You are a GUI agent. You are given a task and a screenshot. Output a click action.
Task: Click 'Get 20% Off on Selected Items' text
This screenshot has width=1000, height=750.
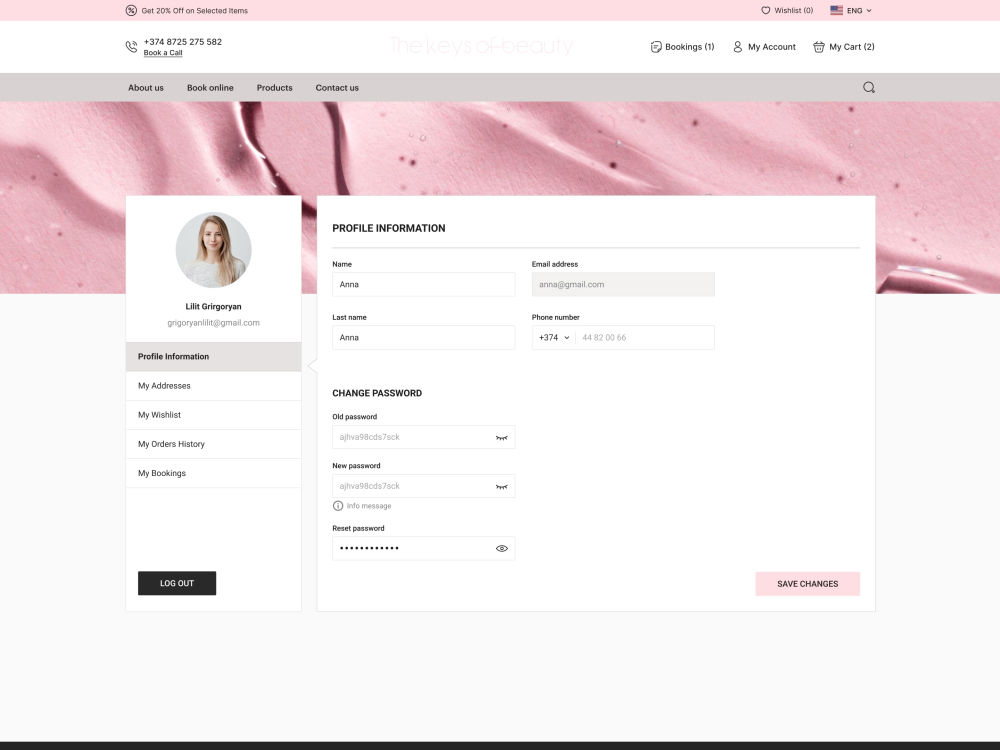[x=195, y=11]
